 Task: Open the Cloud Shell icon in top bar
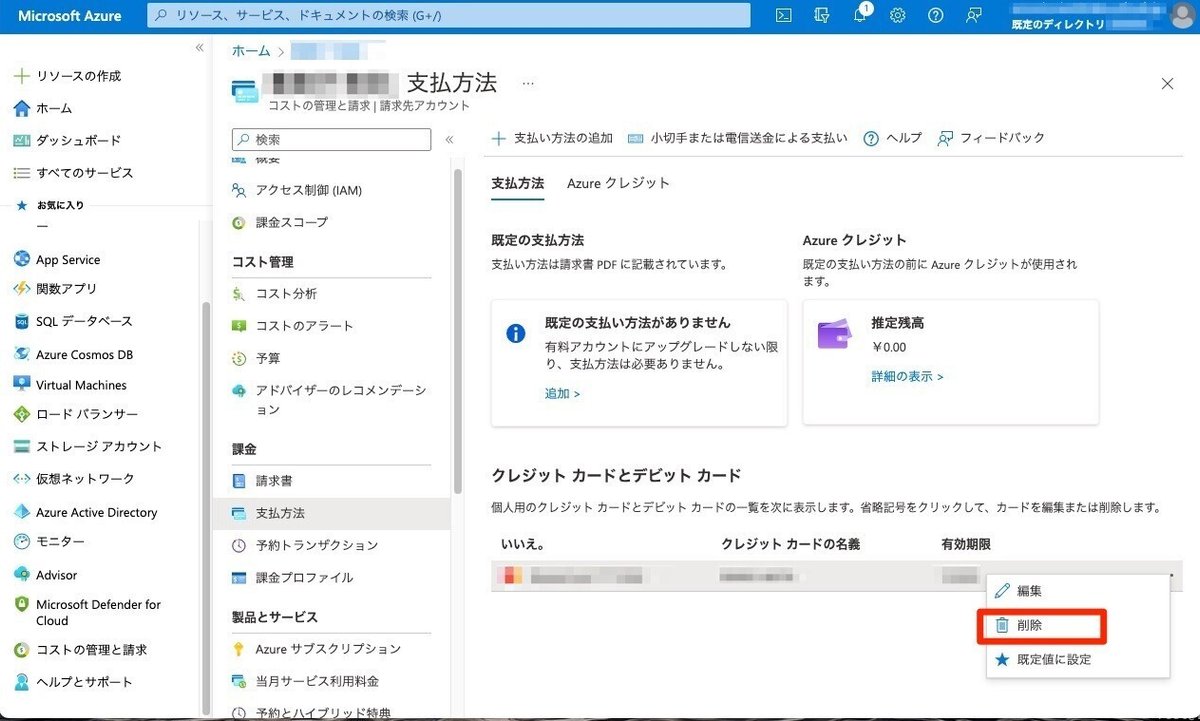[785, 15]
